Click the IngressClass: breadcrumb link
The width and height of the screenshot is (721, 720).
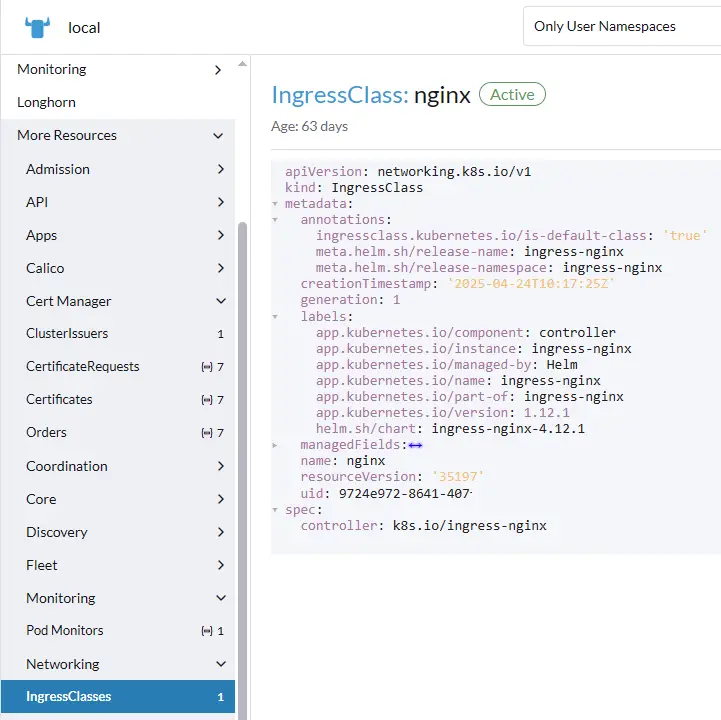pos(340,96)
